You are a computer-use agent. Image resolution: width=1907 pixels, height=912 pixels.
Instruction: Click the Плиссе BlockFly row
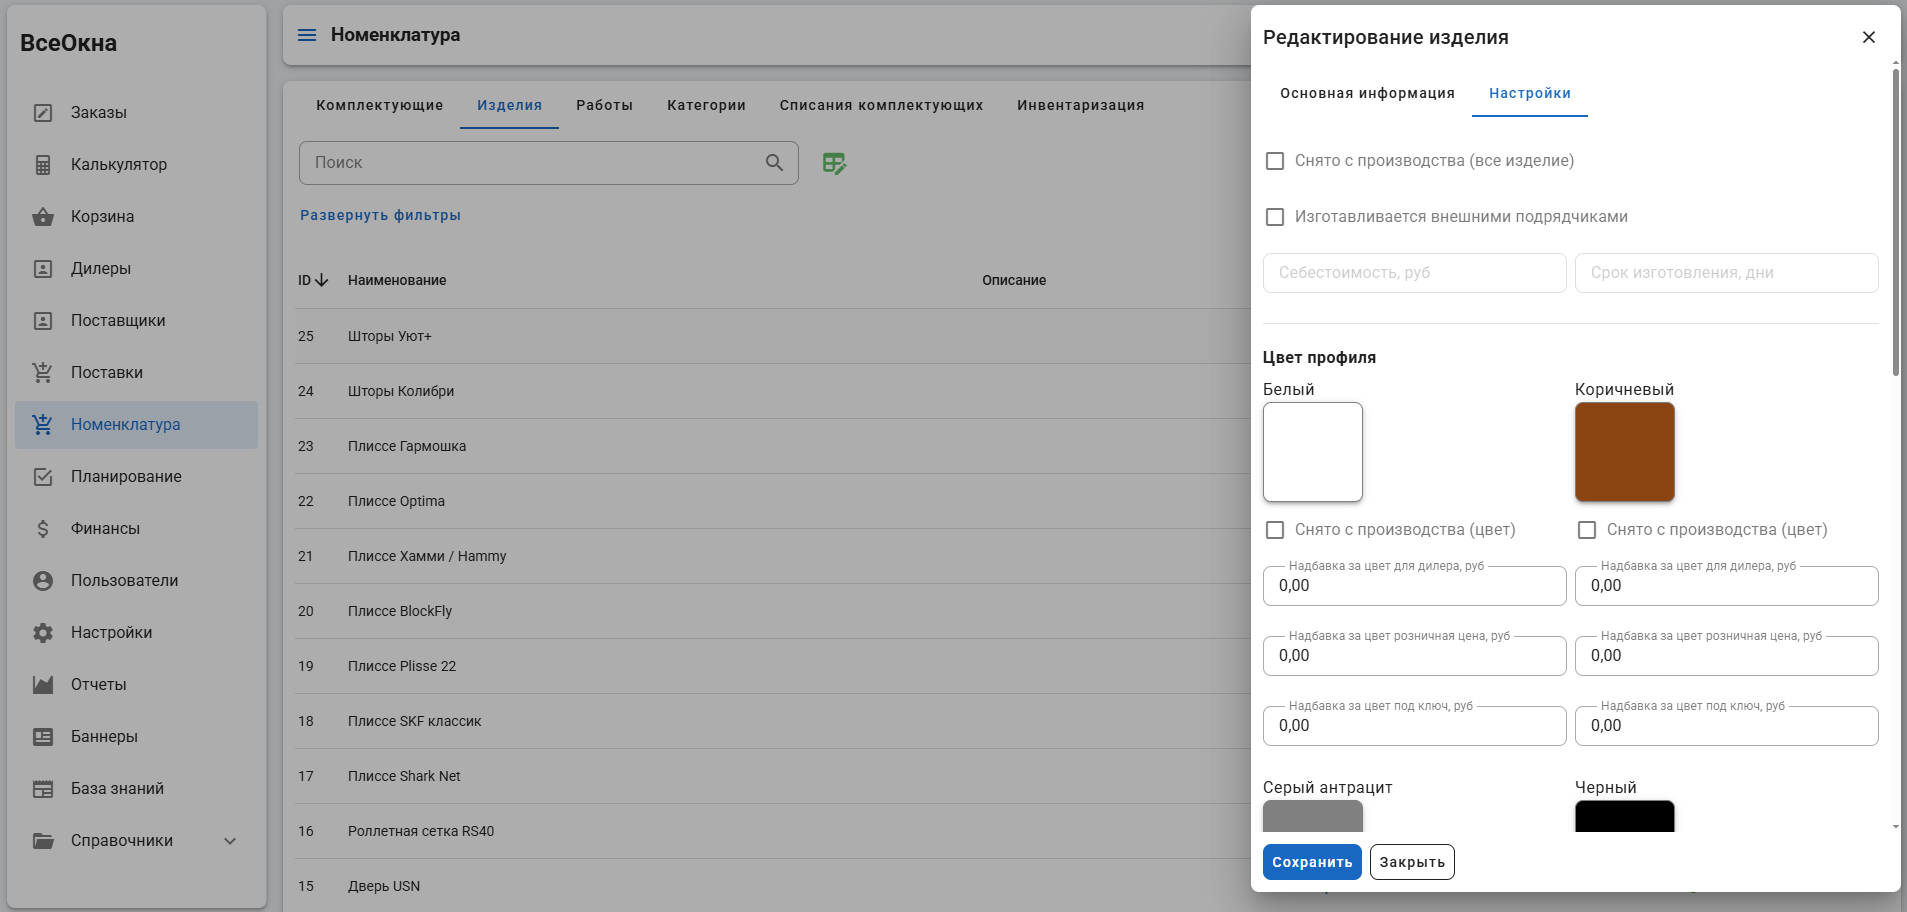tap(772, 611)
